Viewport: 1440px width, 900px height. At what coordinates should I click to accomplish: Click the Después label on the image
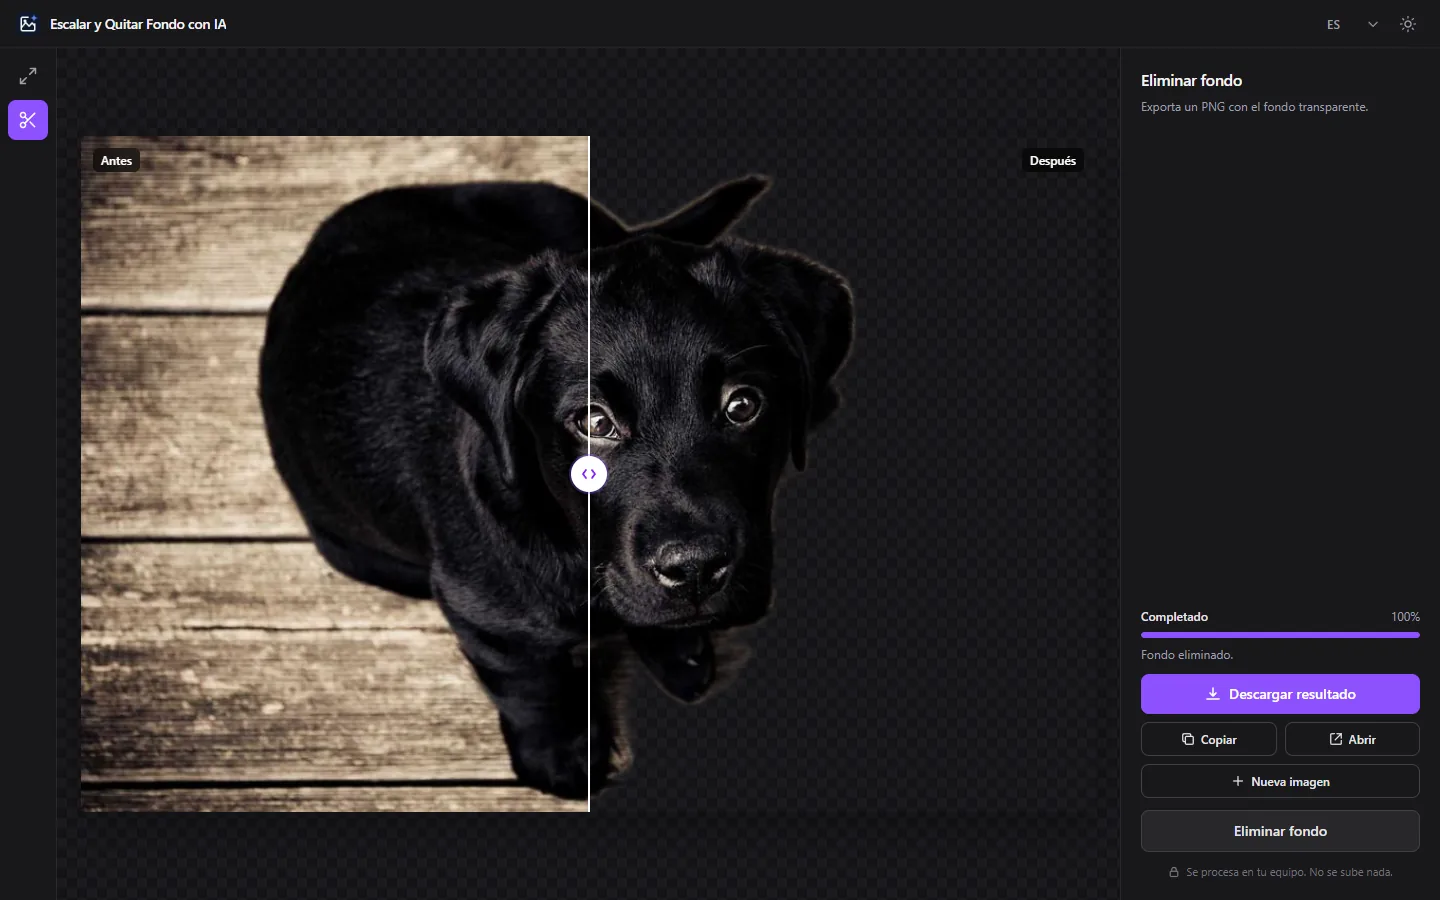pos(1052,160)
